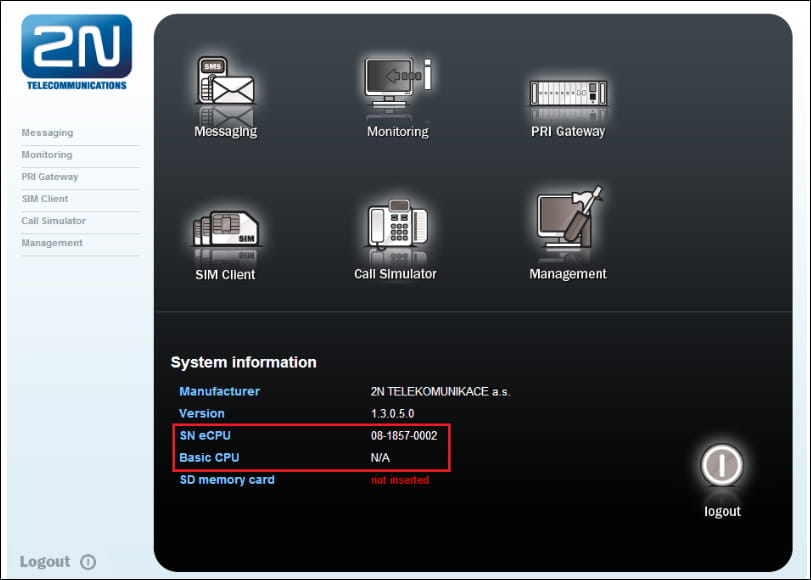Click the SD memory card label
Image resolution: width=811 pixels, height=580 pixels.
pyautogui.click(x=227, y=480)
